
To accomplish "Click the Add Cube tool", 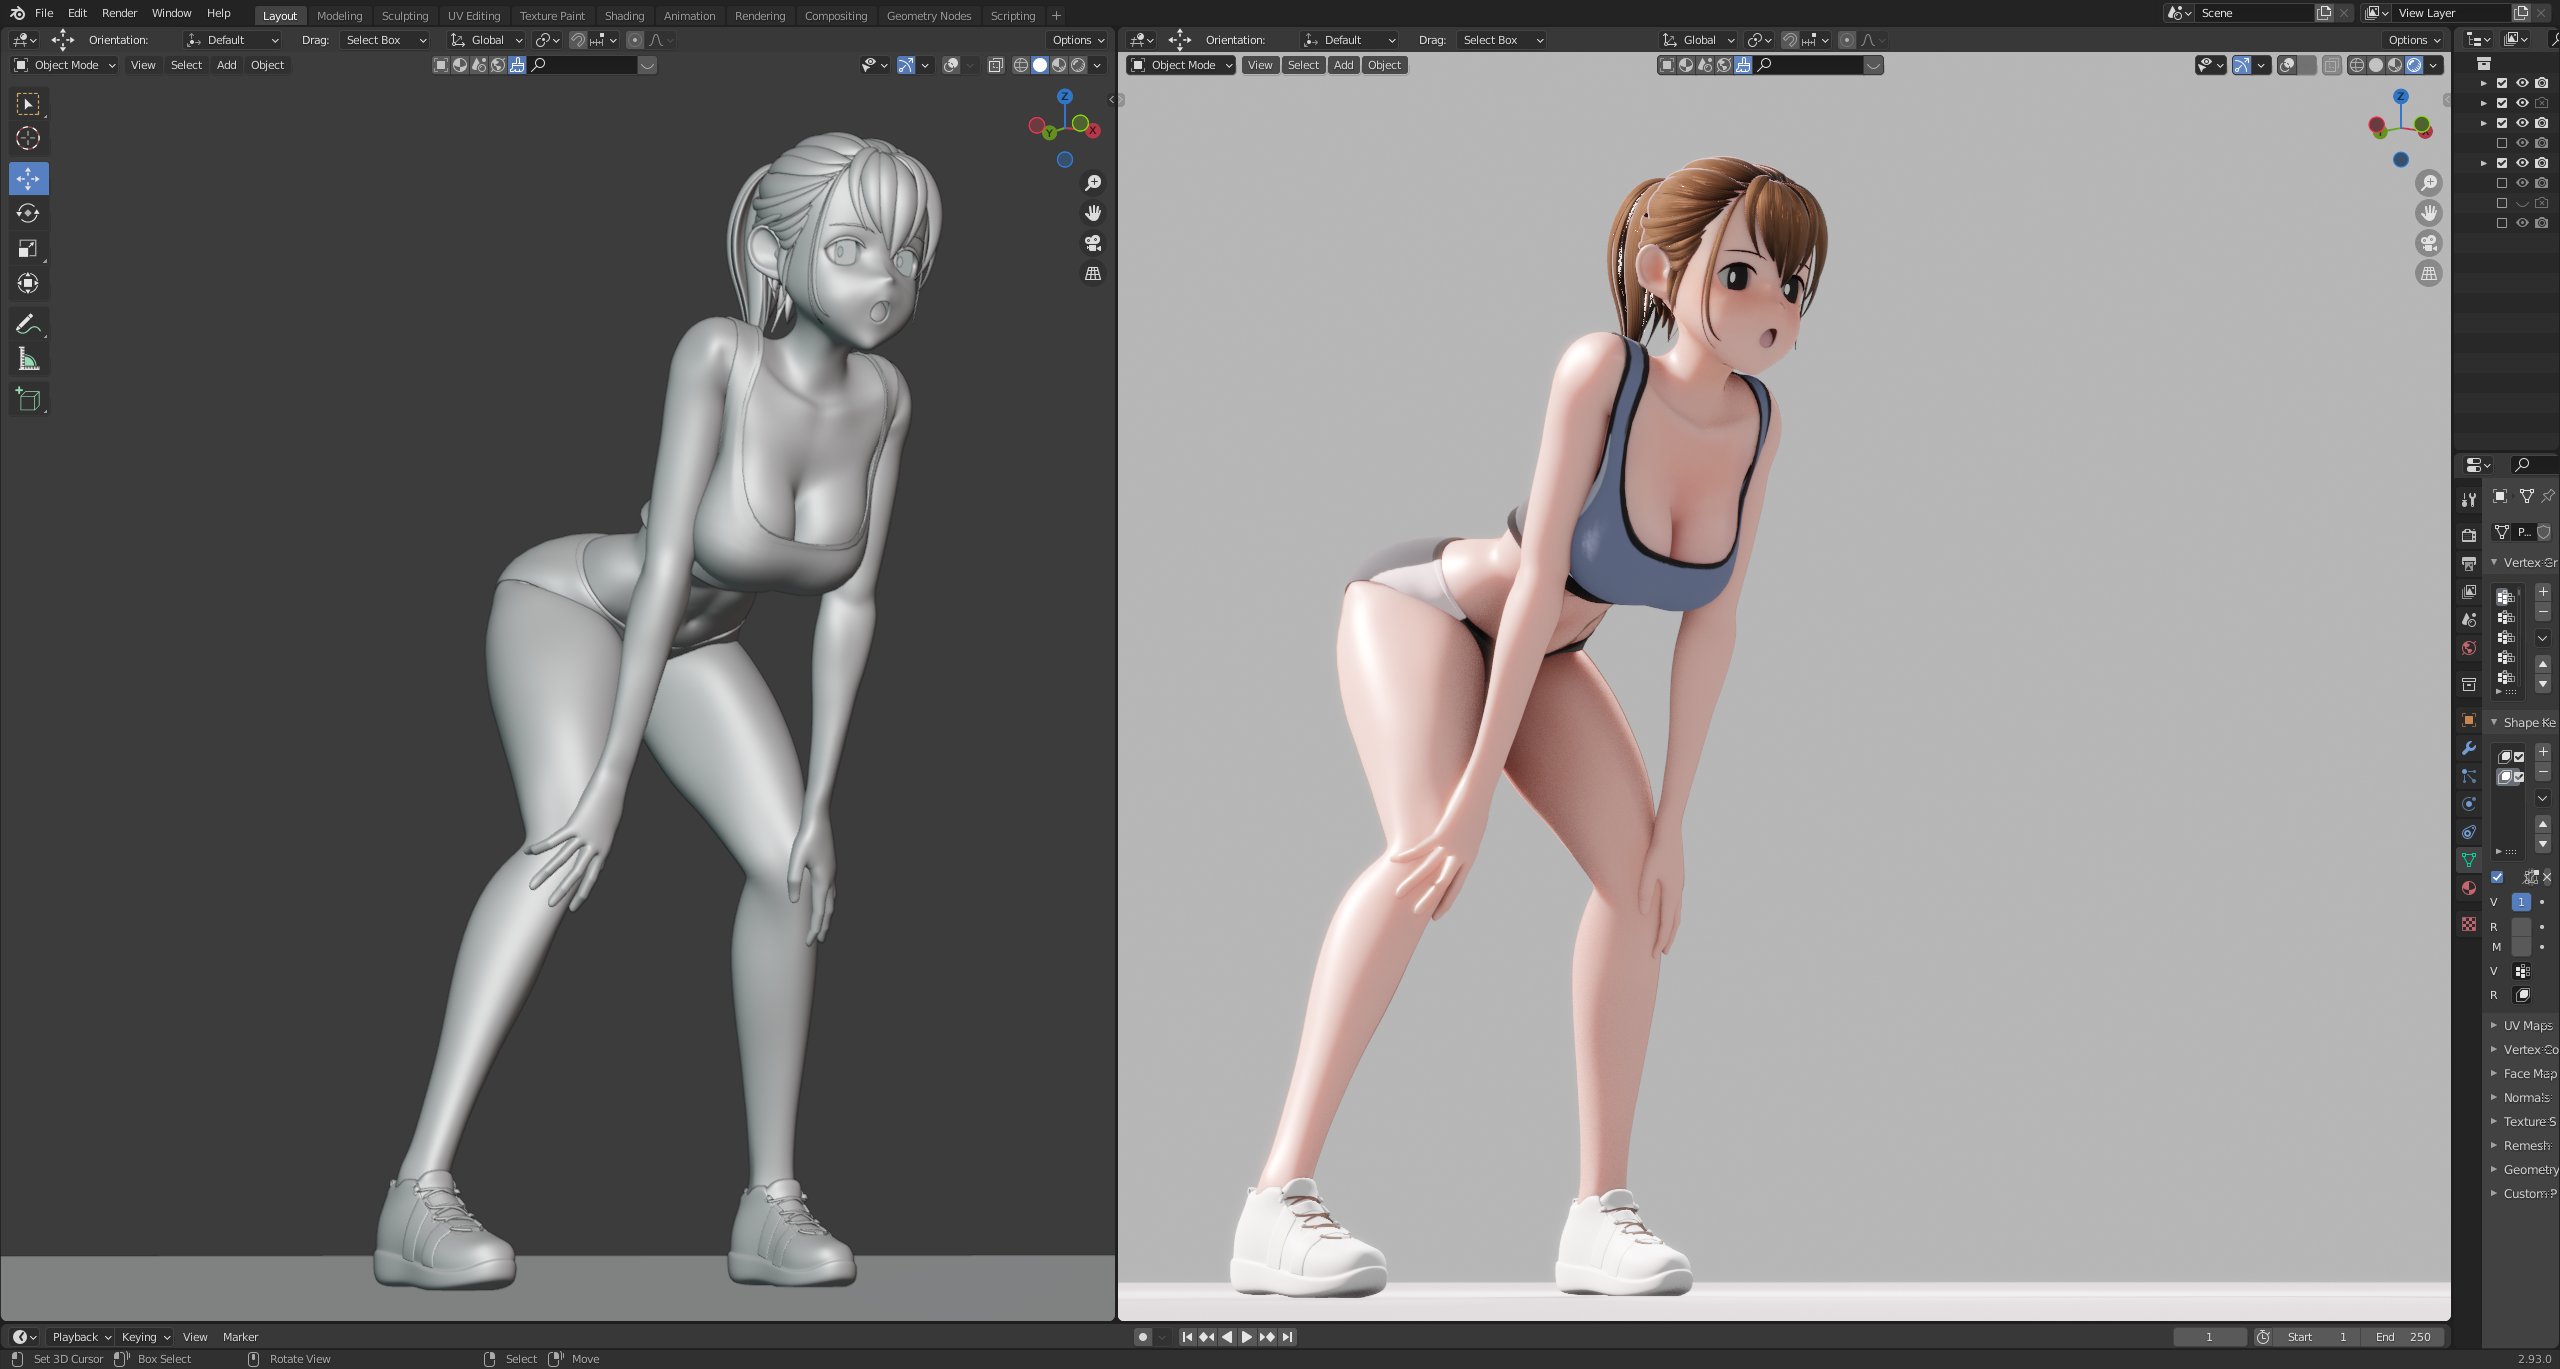I will tap(28, 400).
